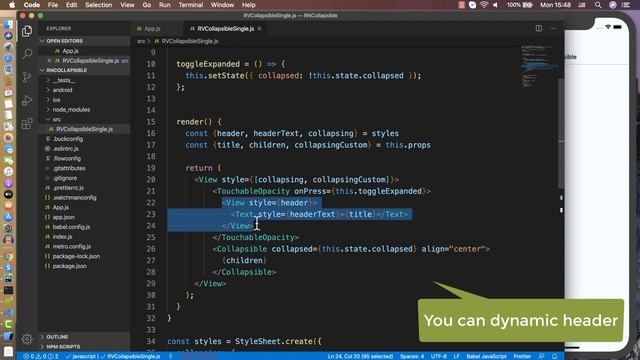This screenshot has width=640, height=360.
Task: Open the View menu
Action: (x=127, y=5)
